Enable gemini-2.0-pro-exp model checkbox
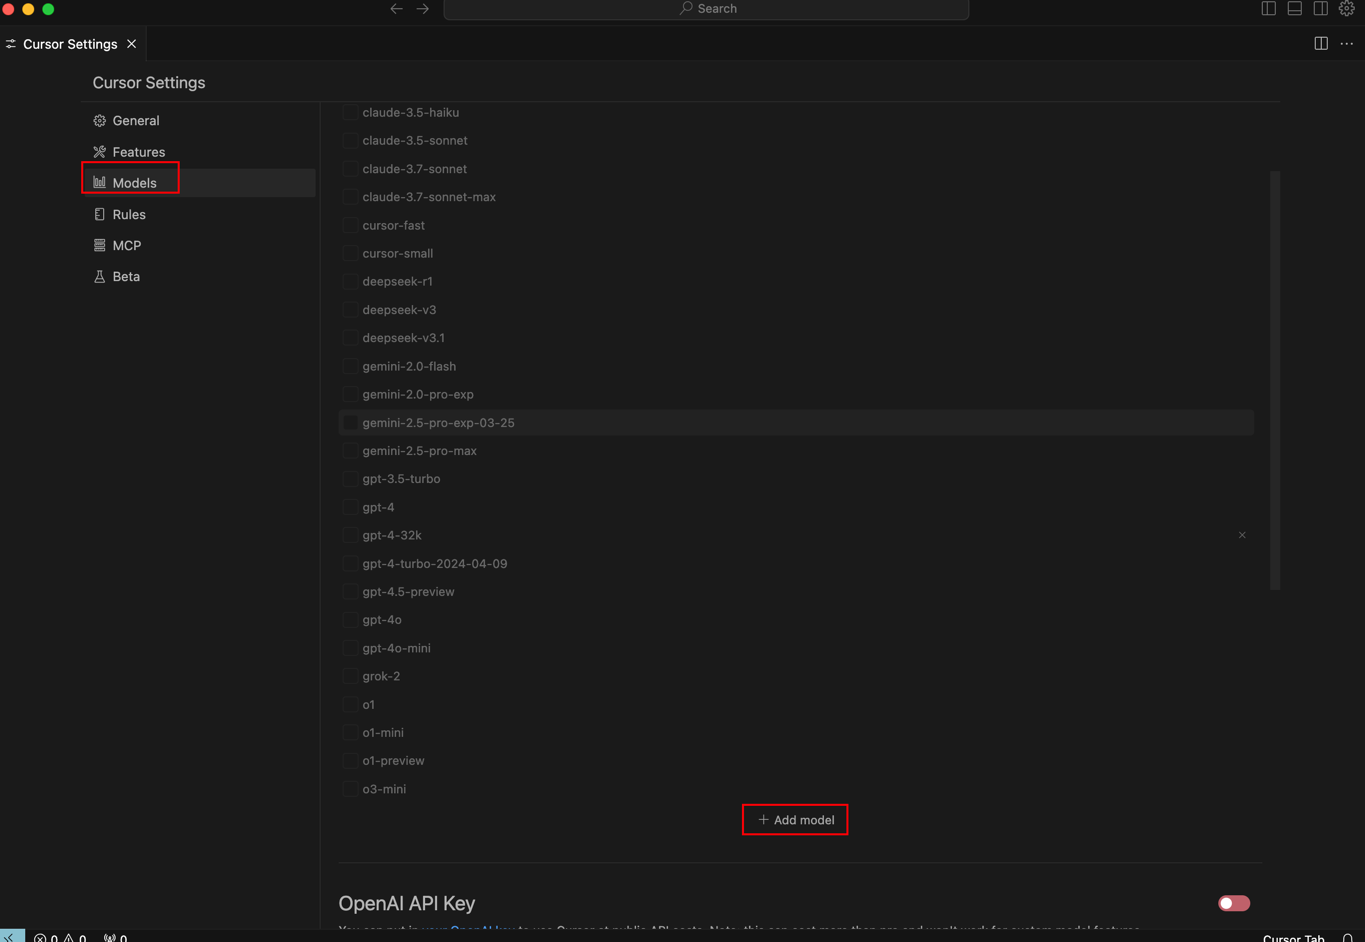This screenshot has height=942, width=1365. [350, 395]
